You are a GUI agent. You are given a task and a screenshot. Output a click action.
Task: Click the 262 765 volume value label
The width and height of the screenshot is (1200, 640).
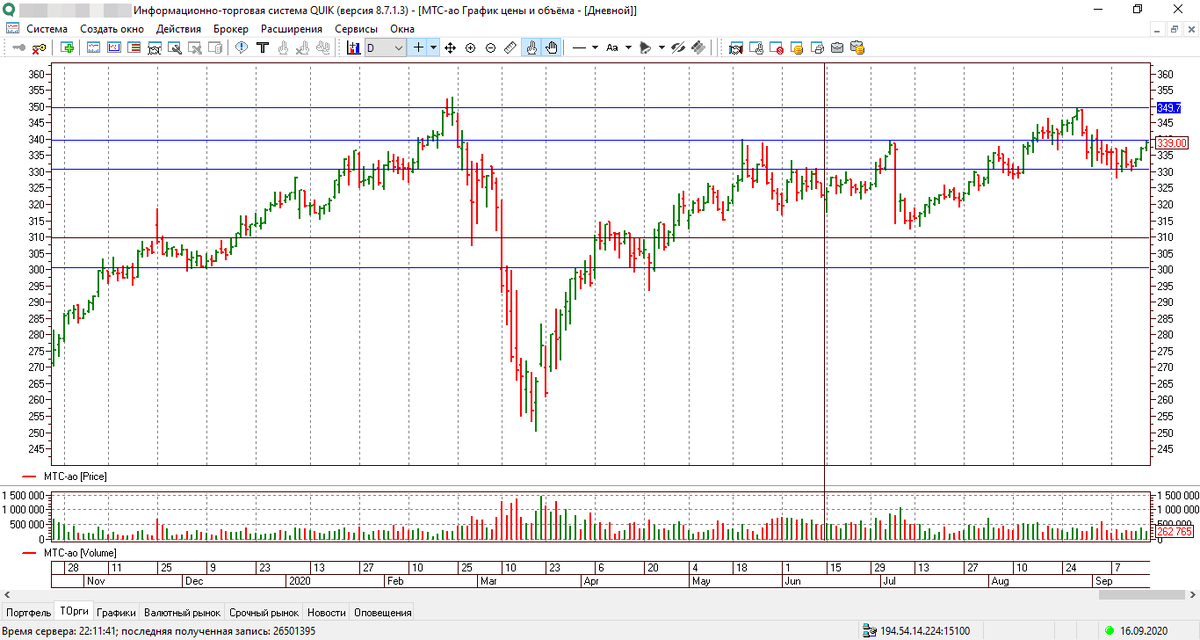[1172, 533]
